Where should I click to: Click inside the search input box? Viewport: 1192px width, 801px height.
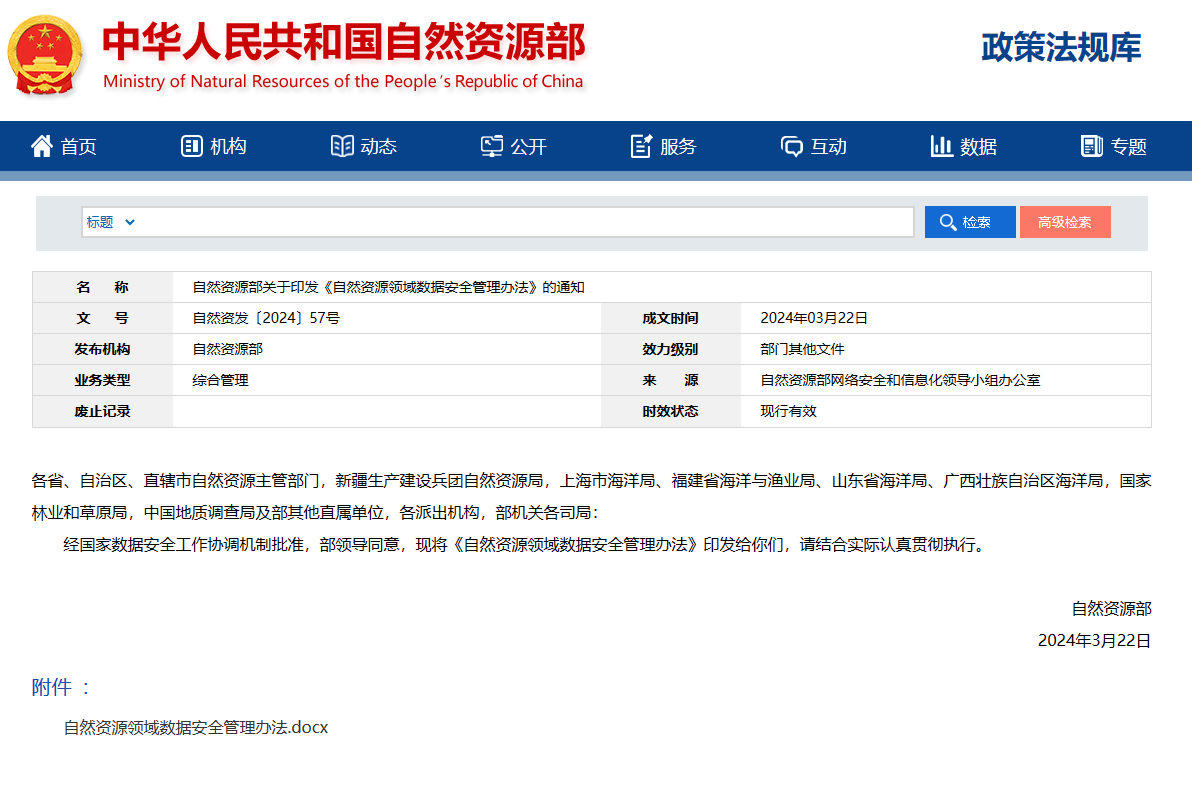pyautogui.click(x=520, y=222)
